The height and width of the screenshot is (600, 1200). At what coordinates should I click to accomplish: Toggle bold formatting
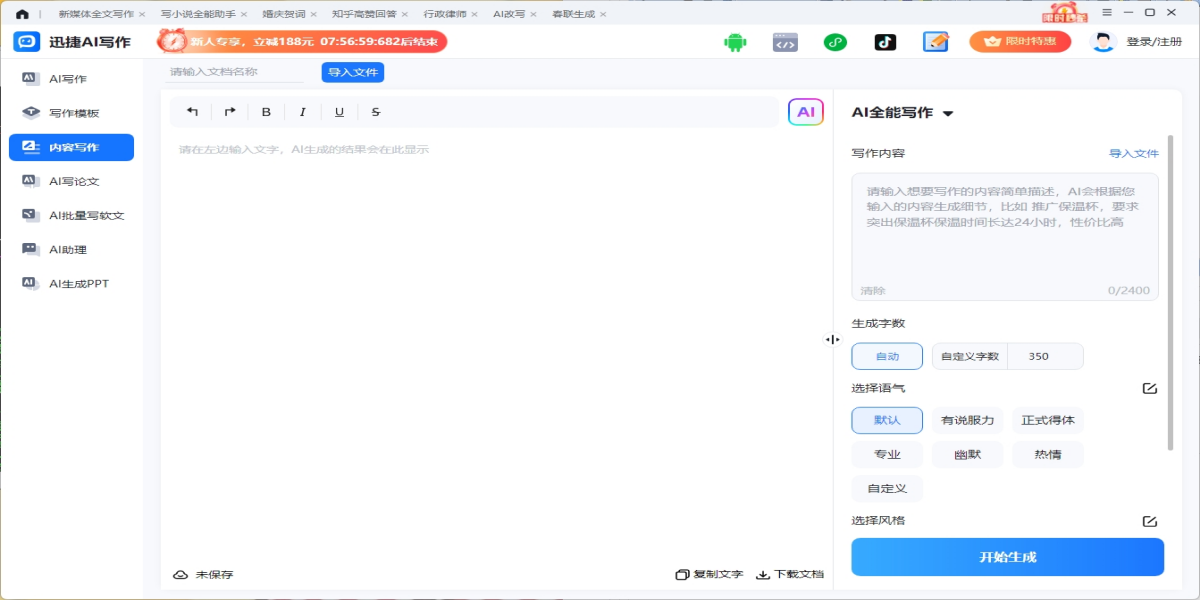tap(266, 112)
